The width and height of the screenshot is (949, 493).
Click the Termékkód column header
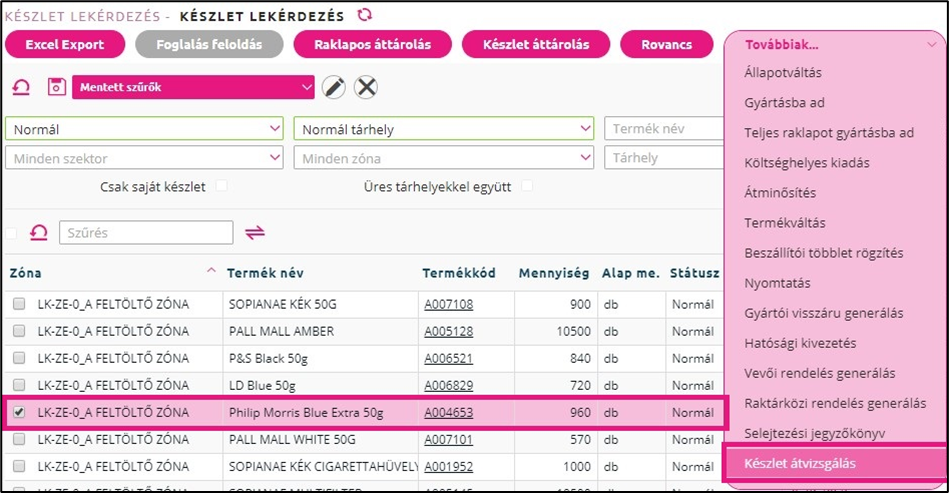click(459, 273)
